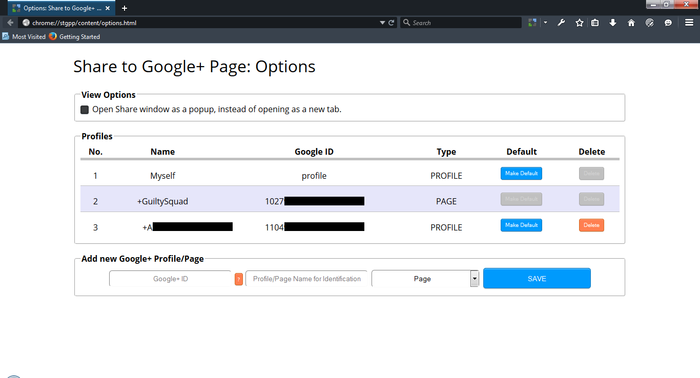
Task: Click the Type column header
Action: tap(446, 152)
